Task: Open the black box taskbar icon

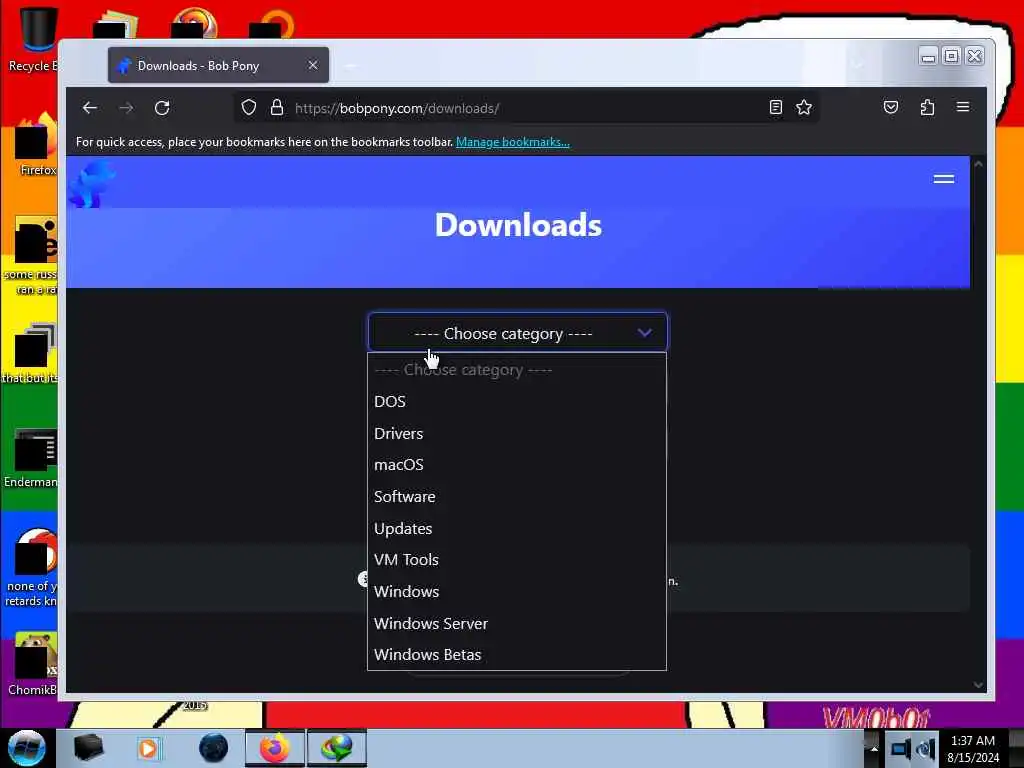Action: point(88,748)
